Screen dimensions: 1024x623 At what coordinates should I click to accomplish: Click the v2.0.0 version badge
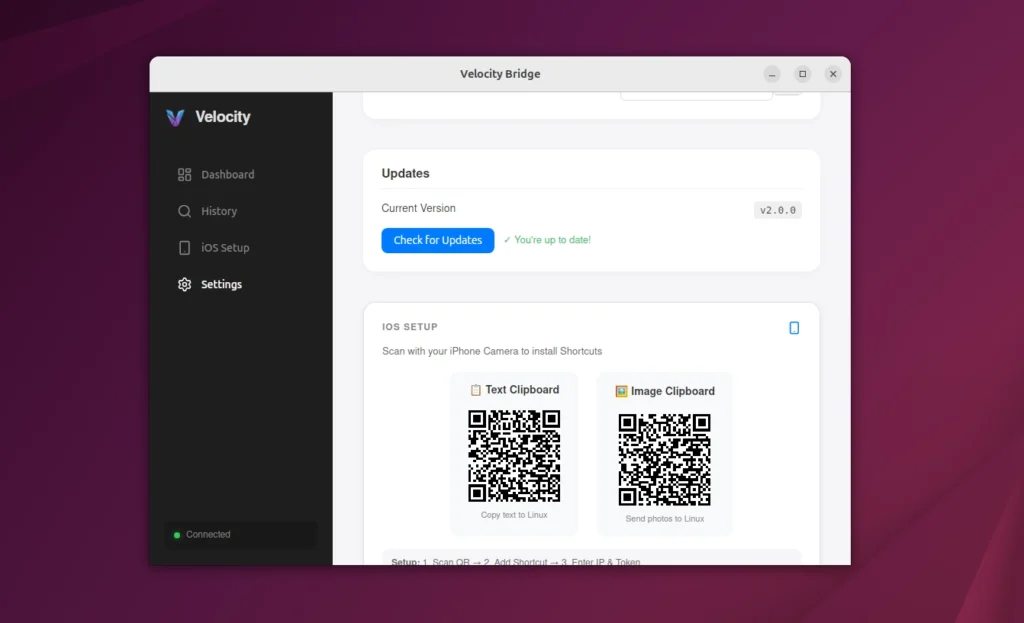pos(777,210)
